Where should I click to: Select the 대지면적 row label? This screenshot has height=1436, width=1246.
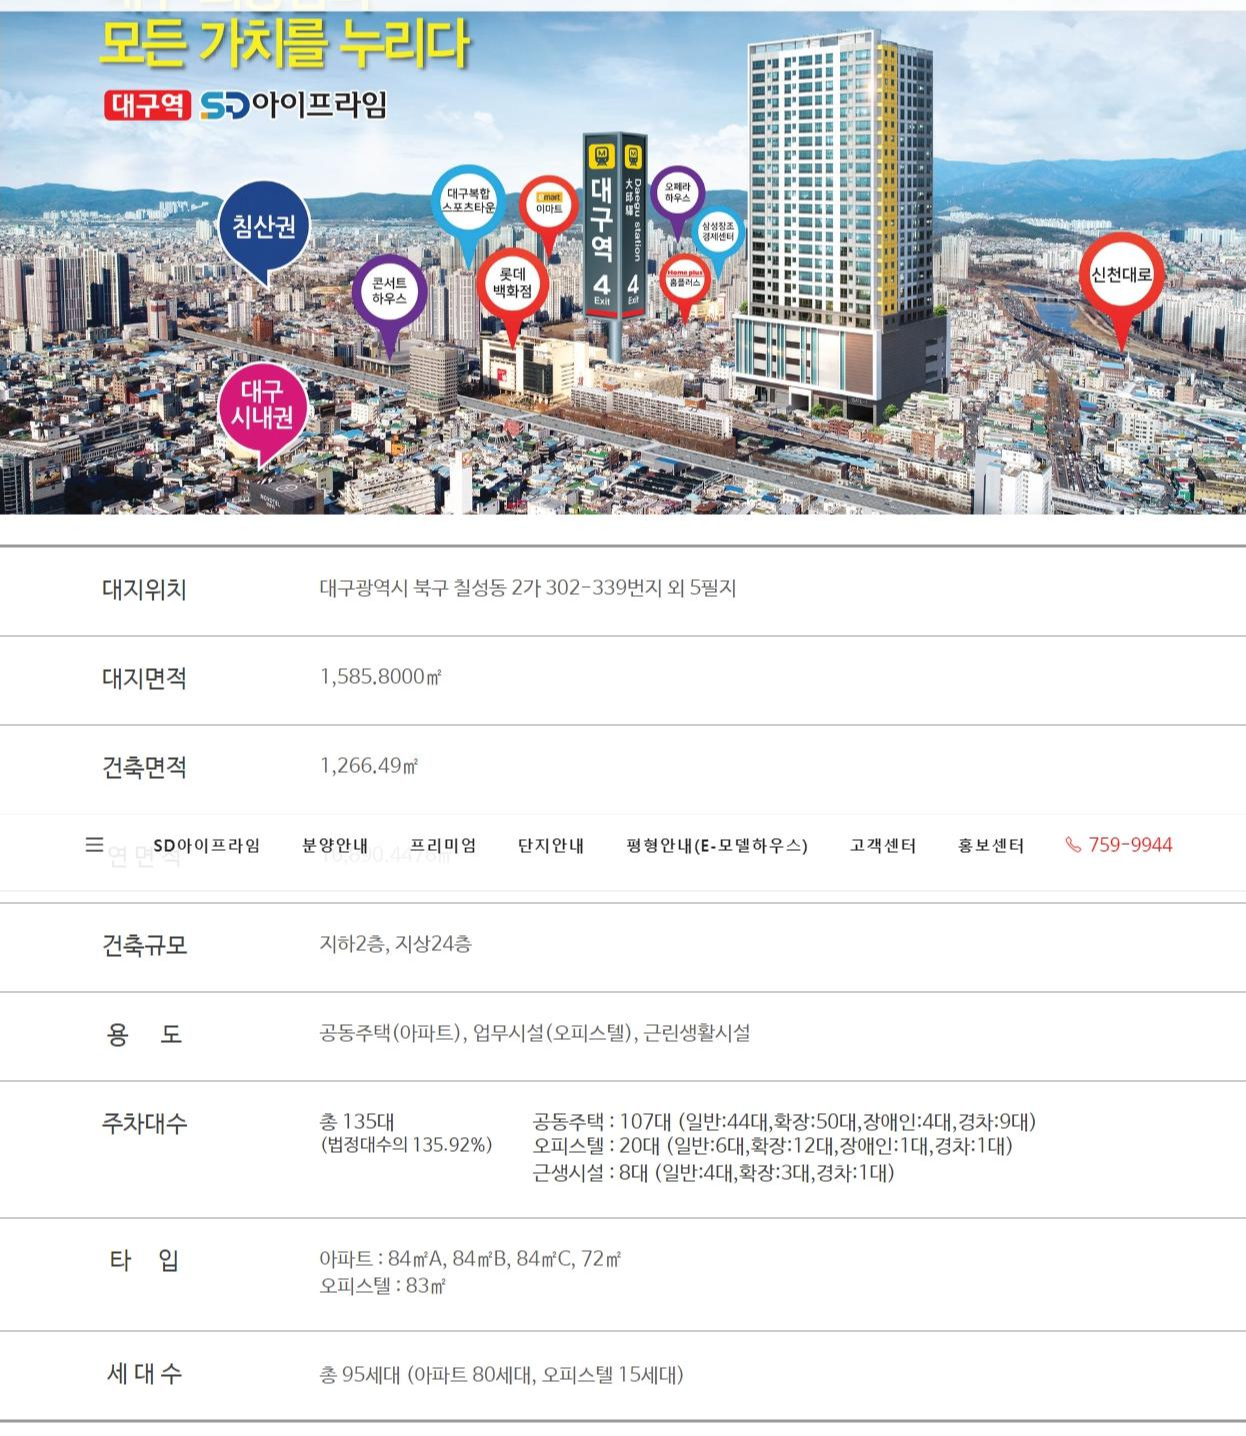144,679
